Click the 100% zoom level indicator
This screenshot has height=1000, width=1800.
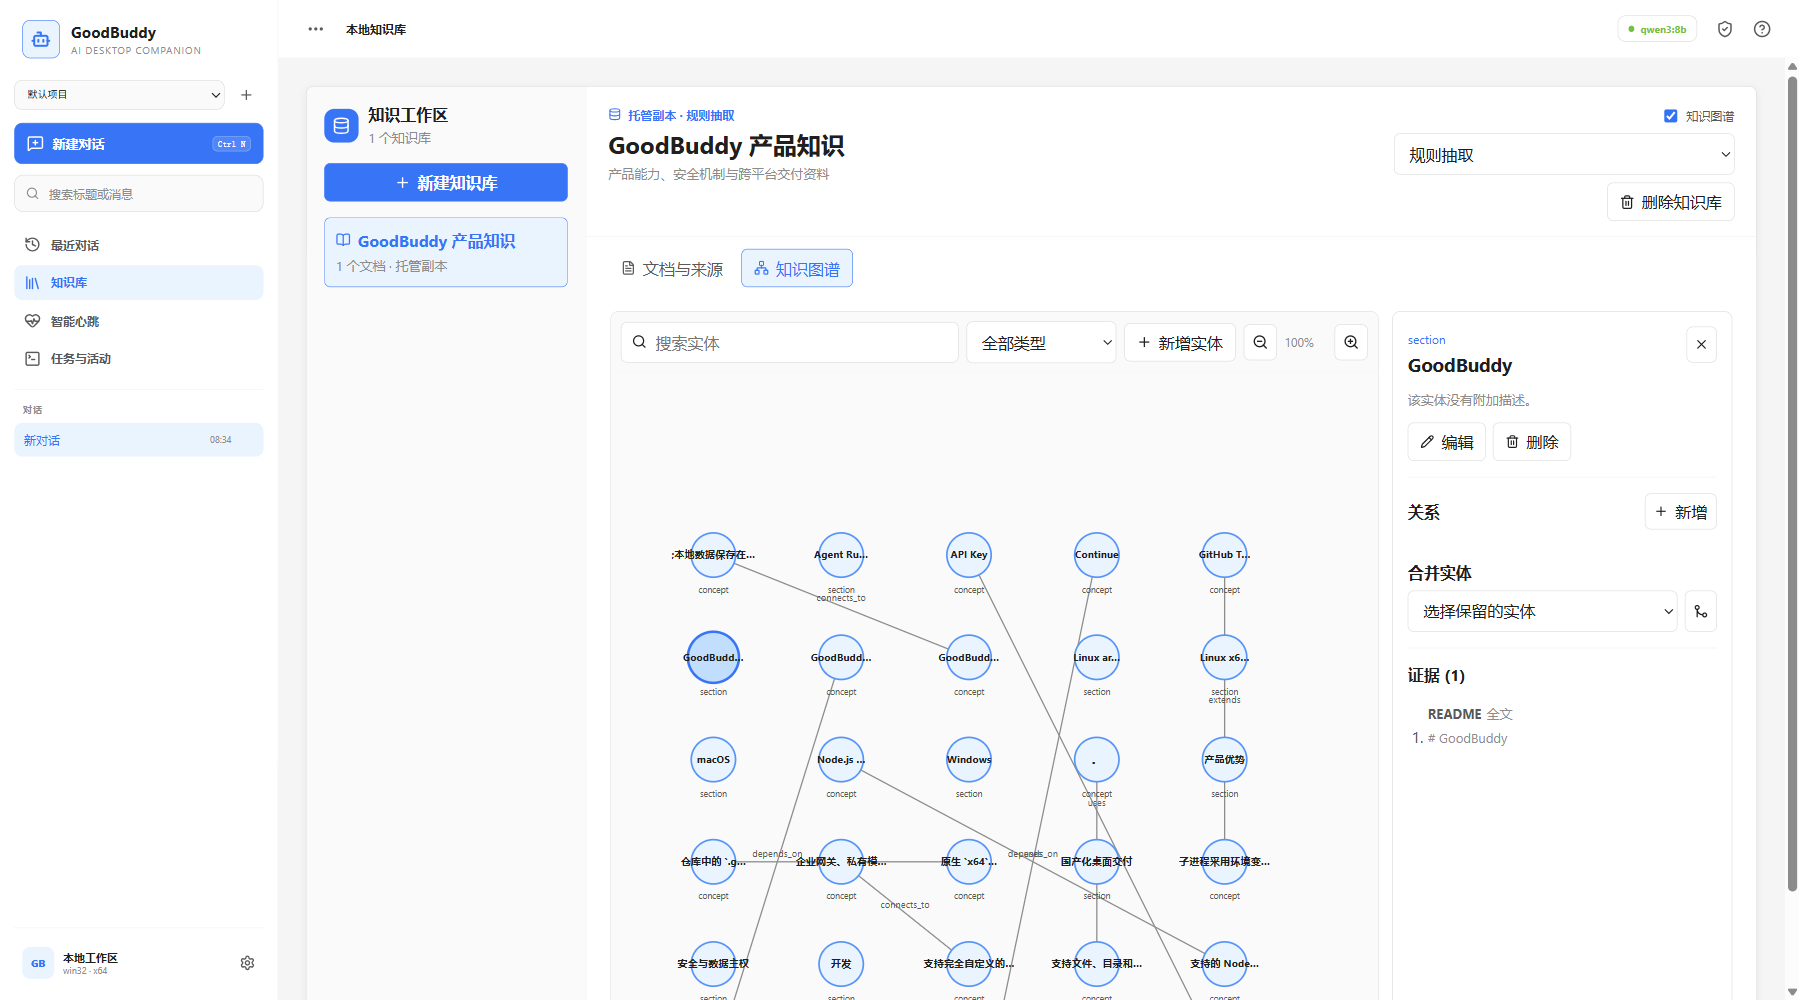tap(1299, 343)
